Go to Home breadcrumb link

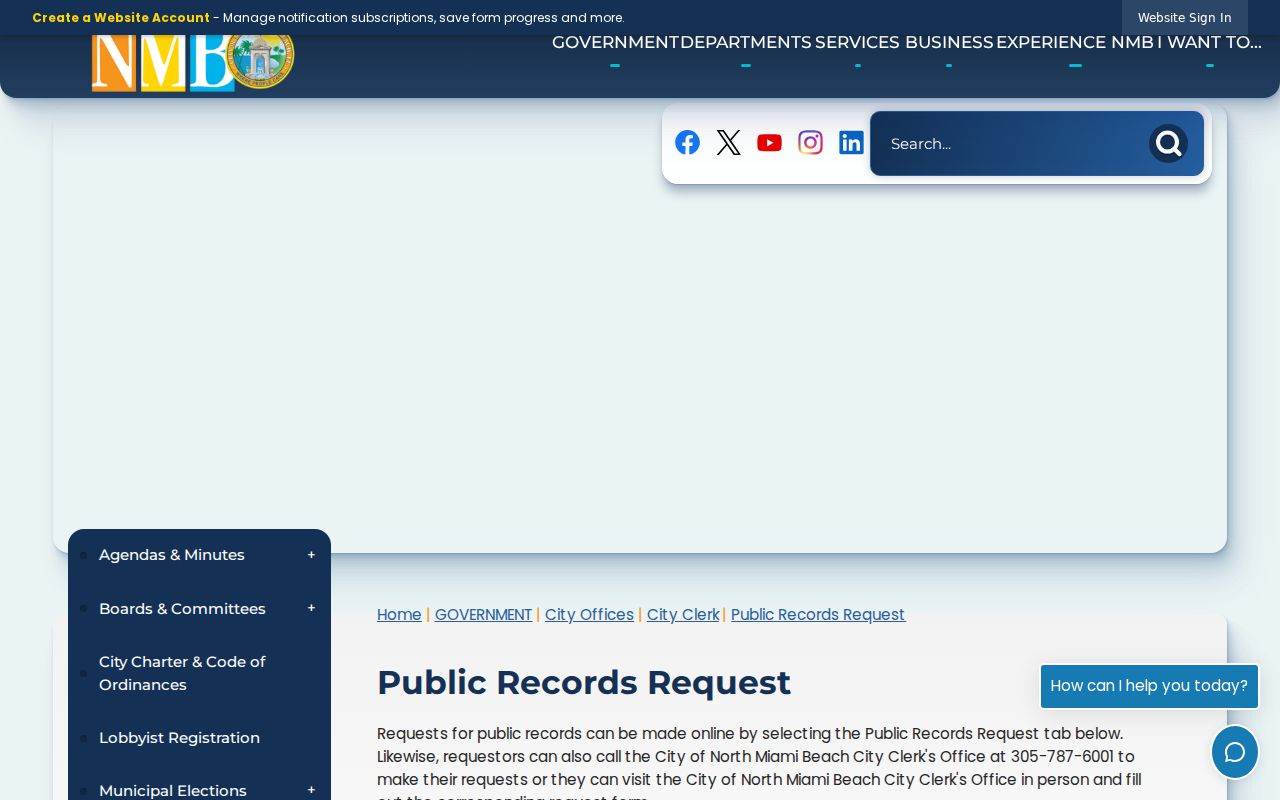click(x=399, y=615)
